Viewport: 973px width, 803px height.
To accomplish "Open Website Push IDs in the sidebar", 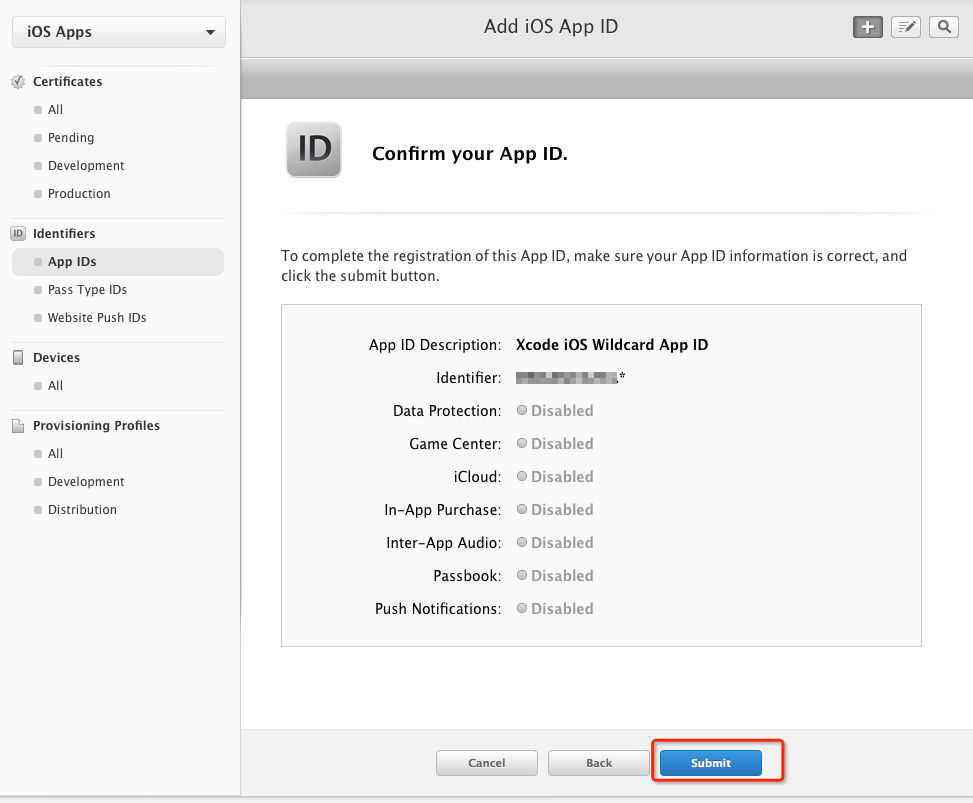I will click(97, 318).
